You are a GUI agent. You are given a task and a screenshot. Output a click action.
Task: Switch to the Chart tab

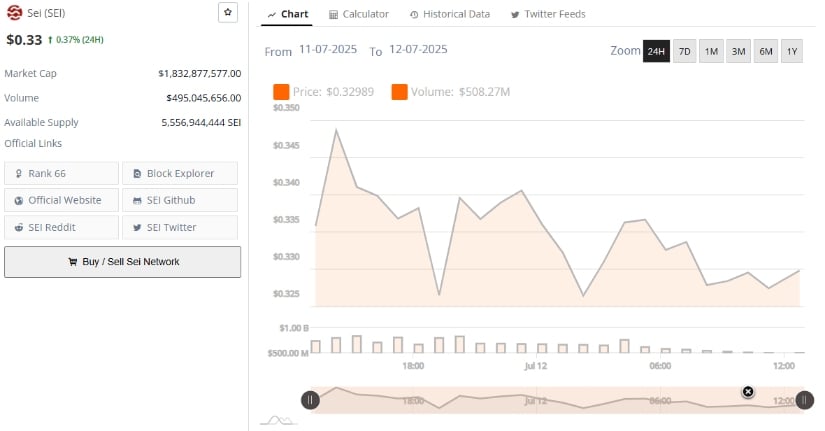coord(287,14)
